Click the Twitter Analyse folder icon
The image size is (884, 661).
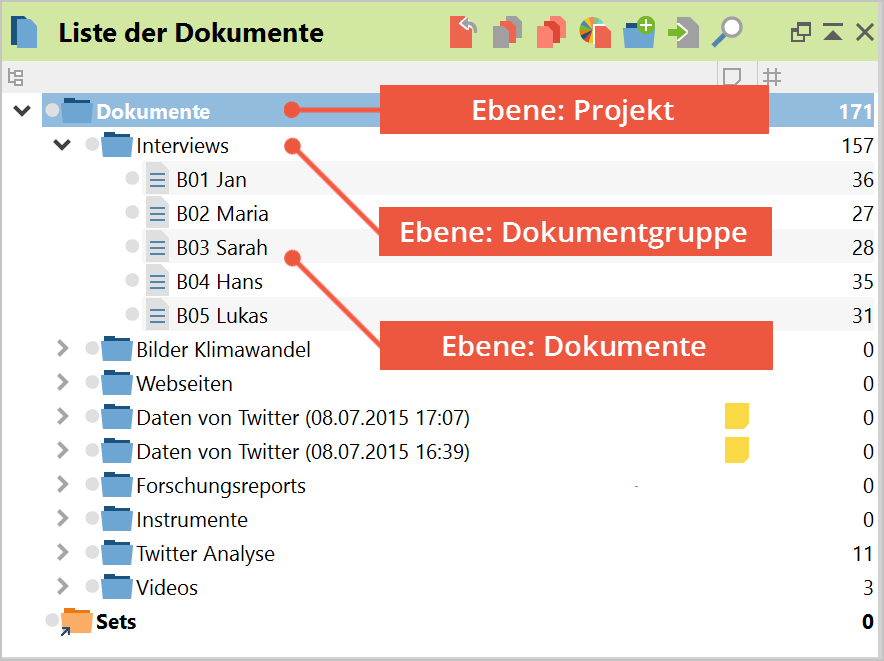click(117, 553)
